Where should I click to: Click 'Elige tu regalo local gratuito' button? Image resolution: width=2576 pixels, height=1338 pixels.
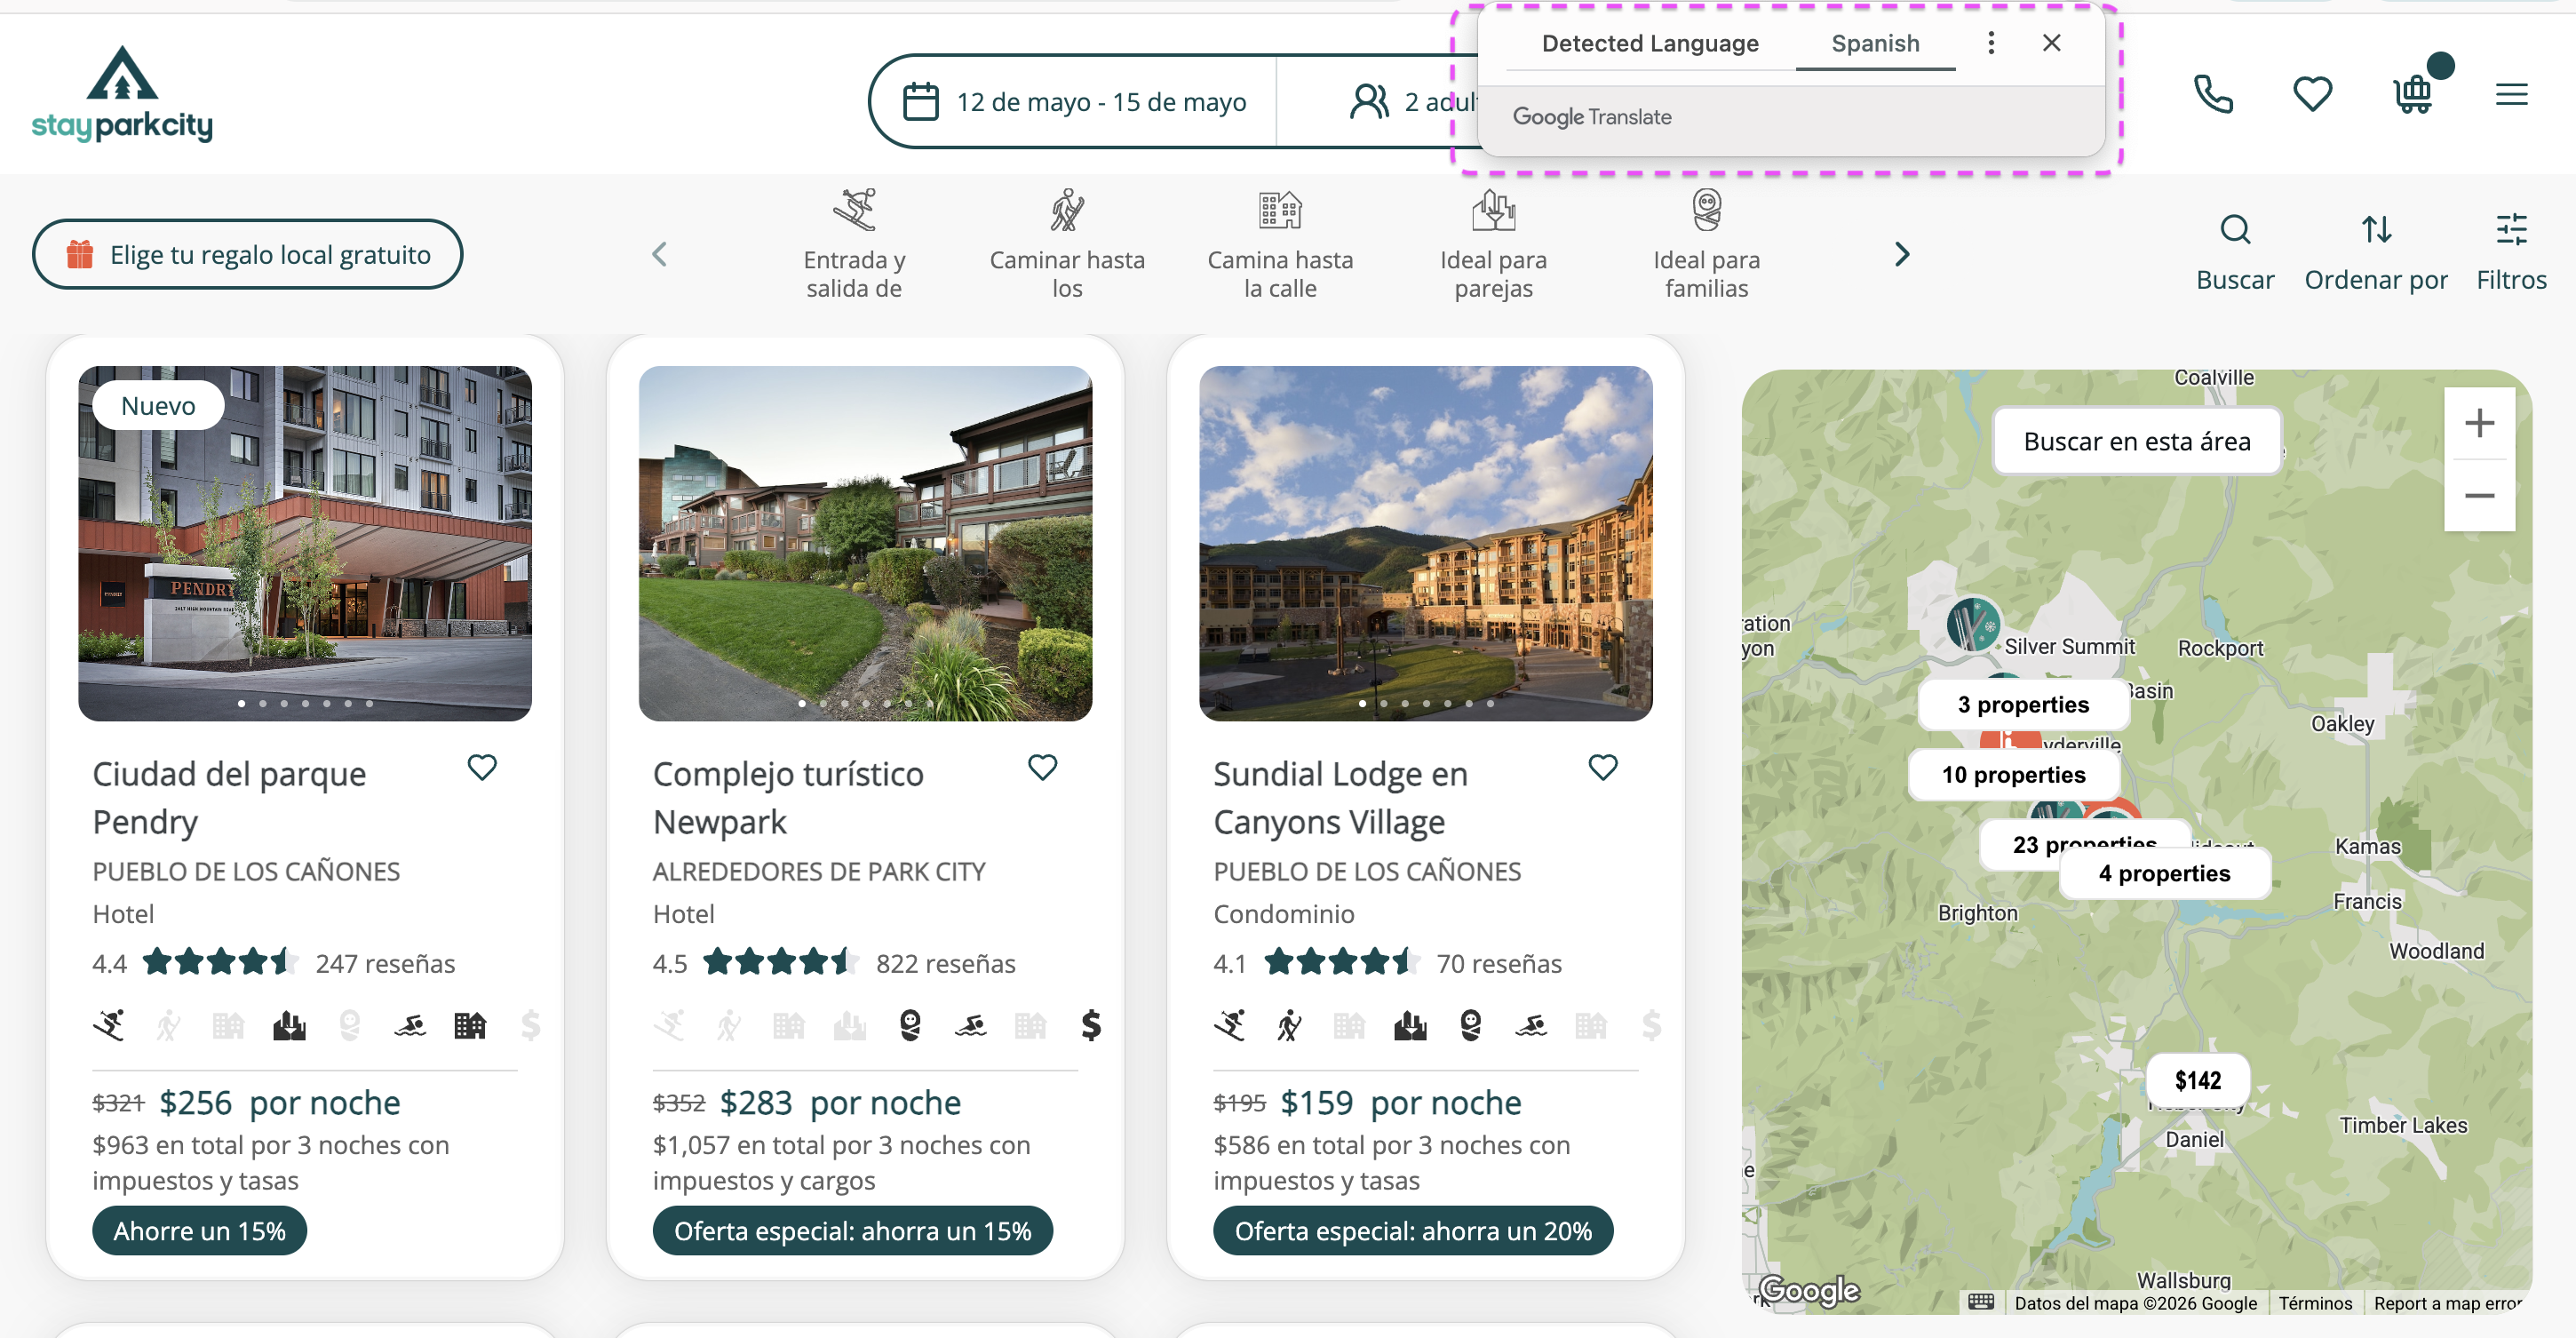point(247,254)
